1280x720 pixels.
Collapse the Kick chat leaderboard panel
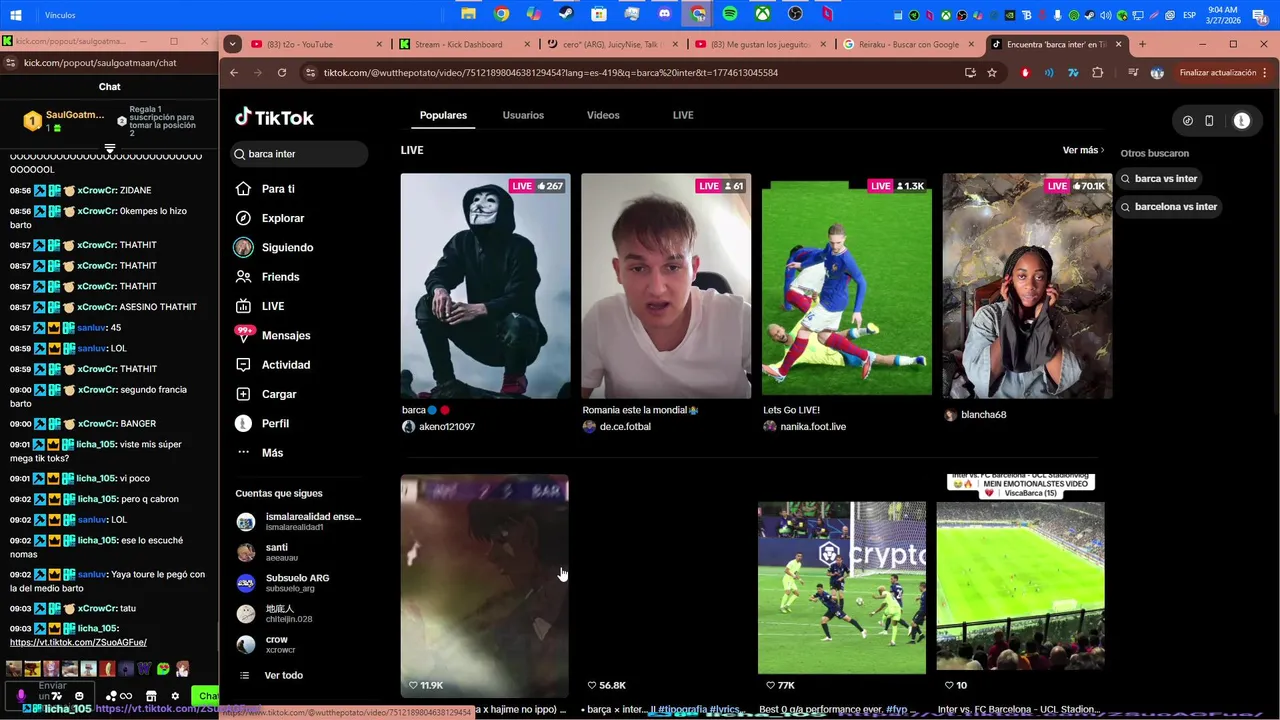click(110, 148)
